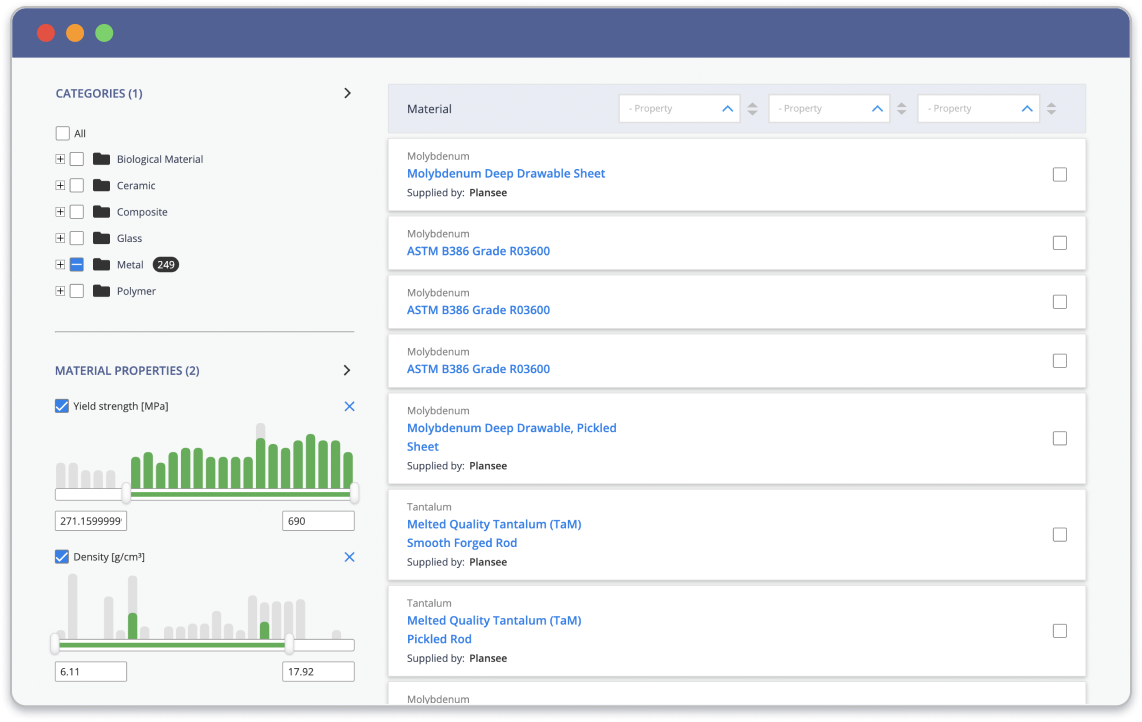Check the All categories checkbox
The image size is (1142, 722).
tap(63, 133)
